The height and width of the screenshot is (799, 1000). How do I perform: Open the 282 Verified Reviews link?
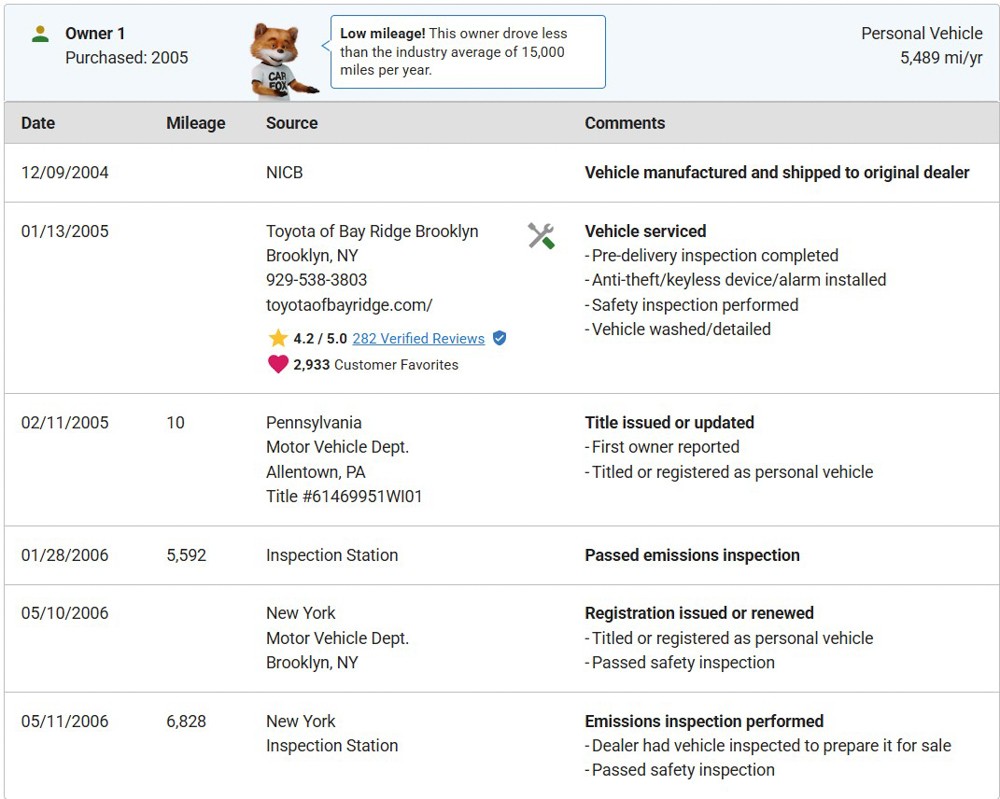tap(418, 339)
